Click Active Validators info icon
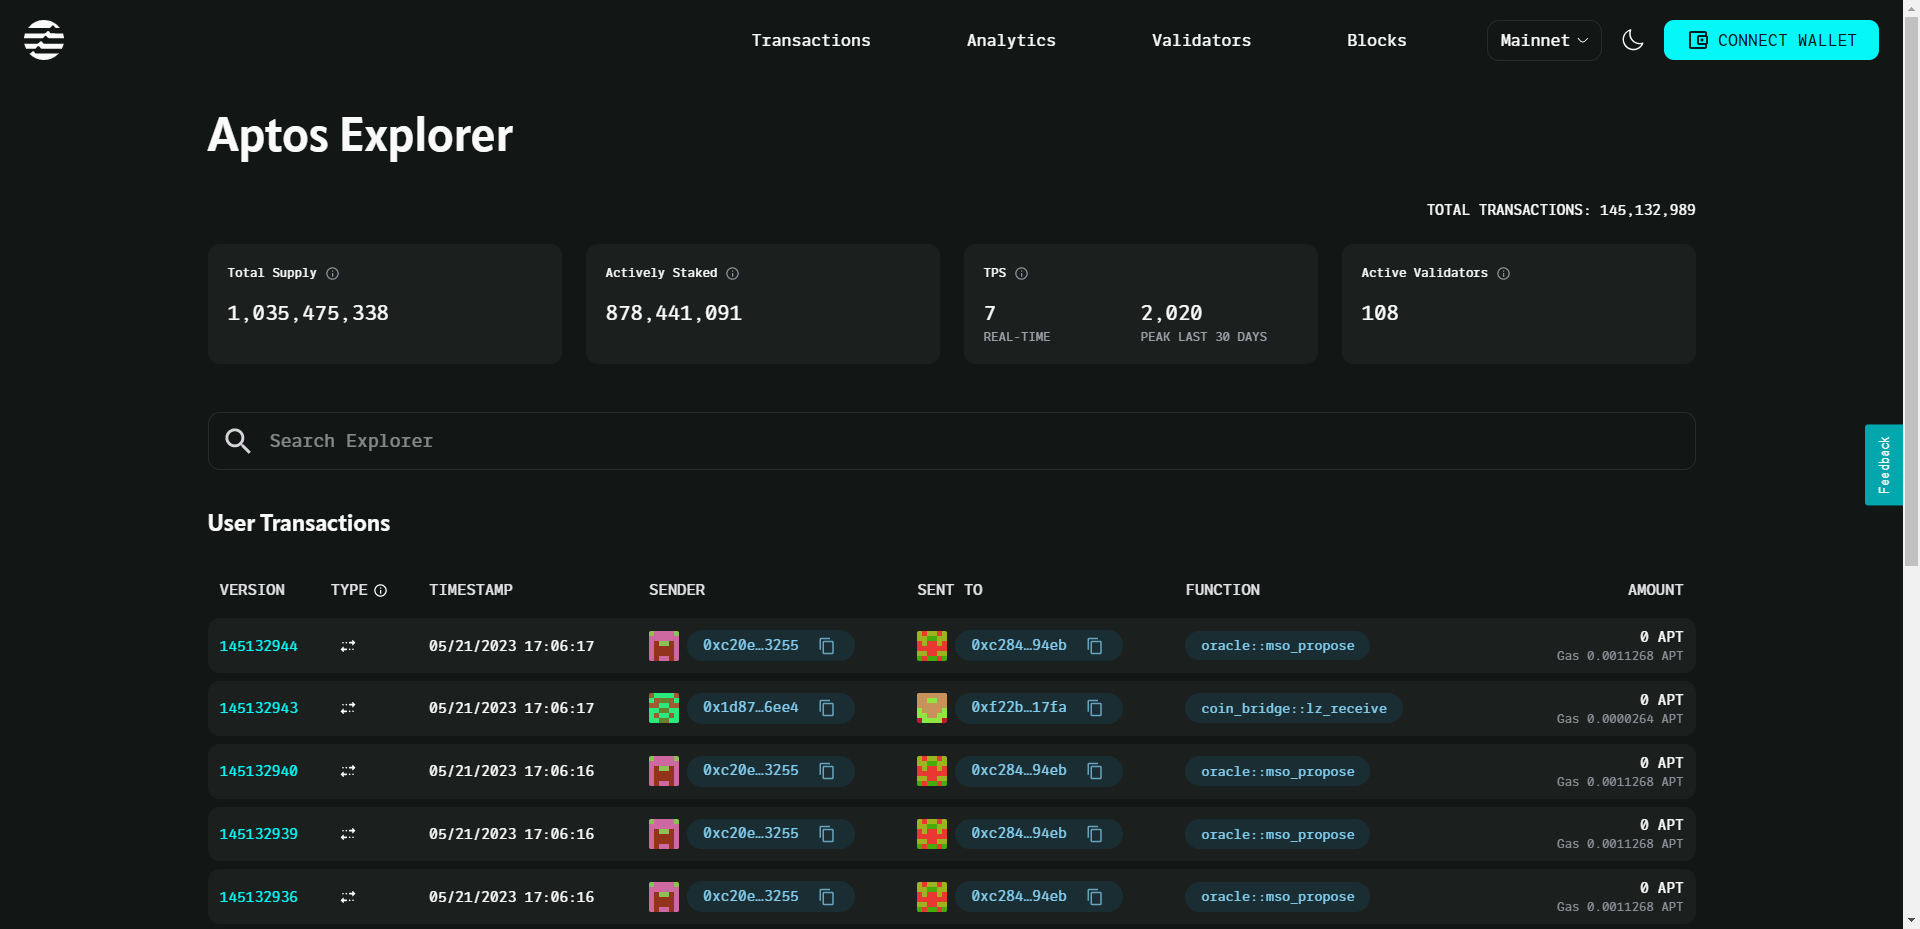The width and height of the screenshot is (1920, 929). click(x=1503, y=273)
